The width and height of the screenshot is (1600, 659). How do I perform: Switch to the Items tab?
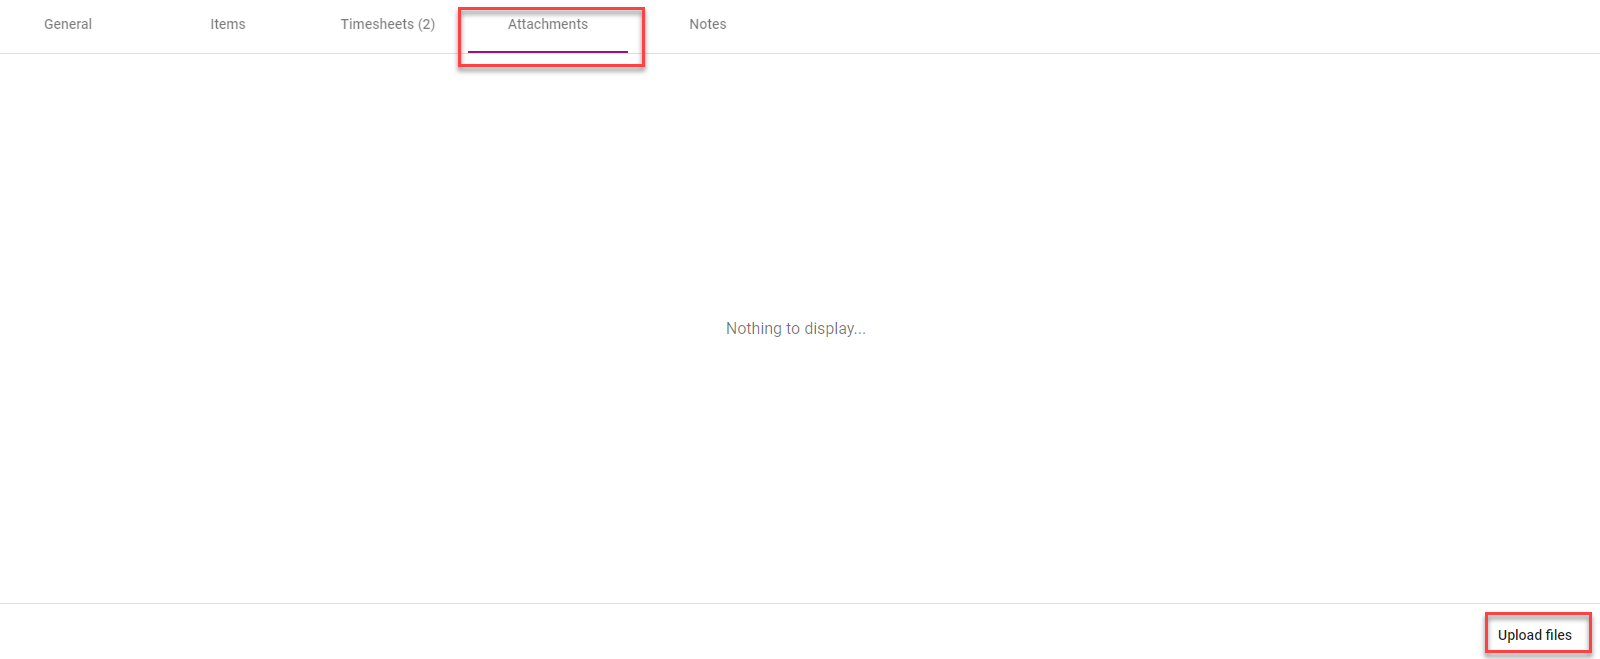click(x=227, y=24)
